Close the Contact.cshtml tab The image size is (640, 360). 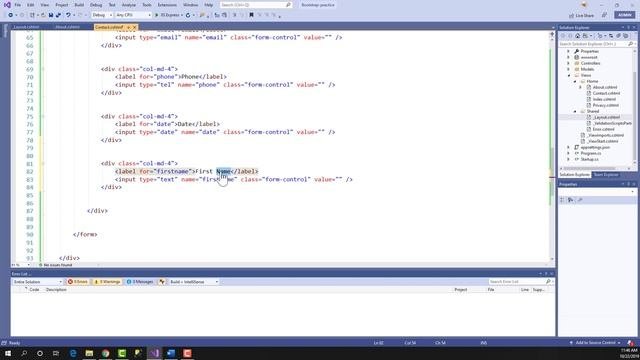point(135,27)
